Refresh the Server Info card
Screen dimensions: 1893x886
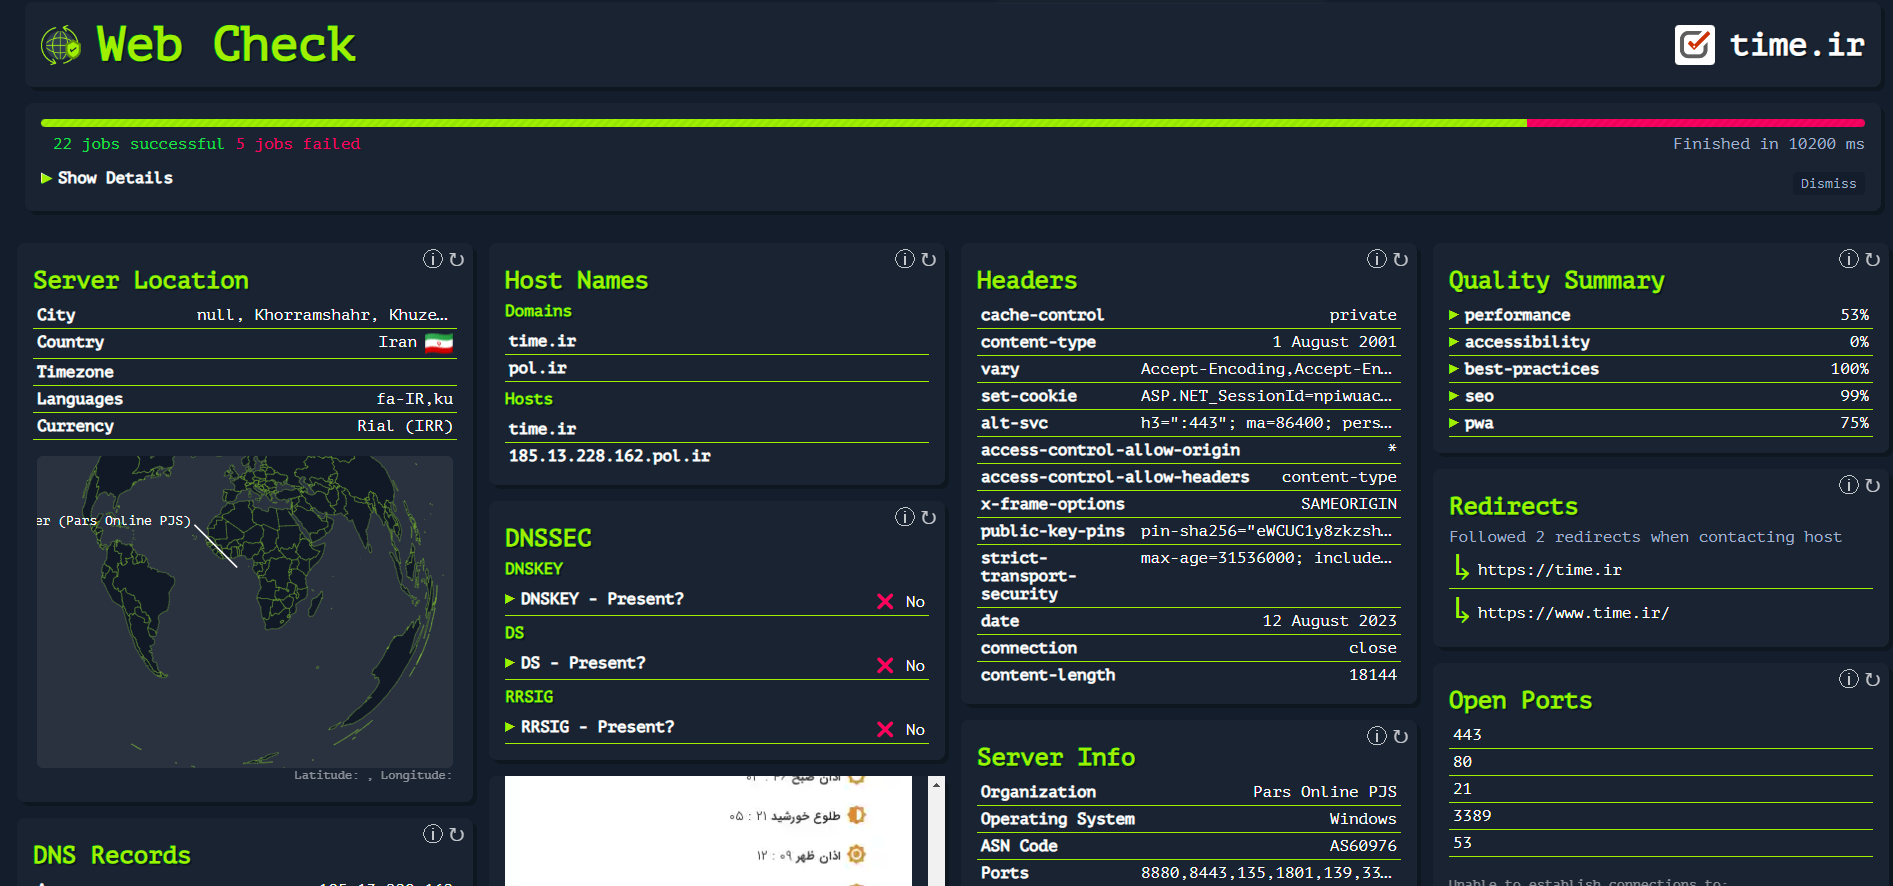(1401, 736)
